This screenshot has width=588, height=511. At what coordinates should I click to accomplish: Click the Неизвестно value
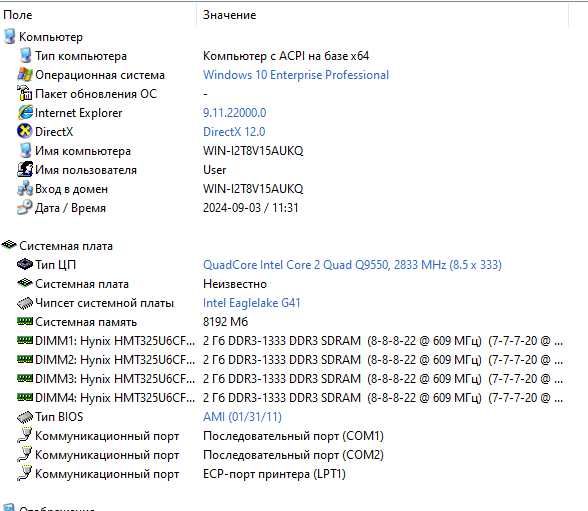click(x=235, y=284)
